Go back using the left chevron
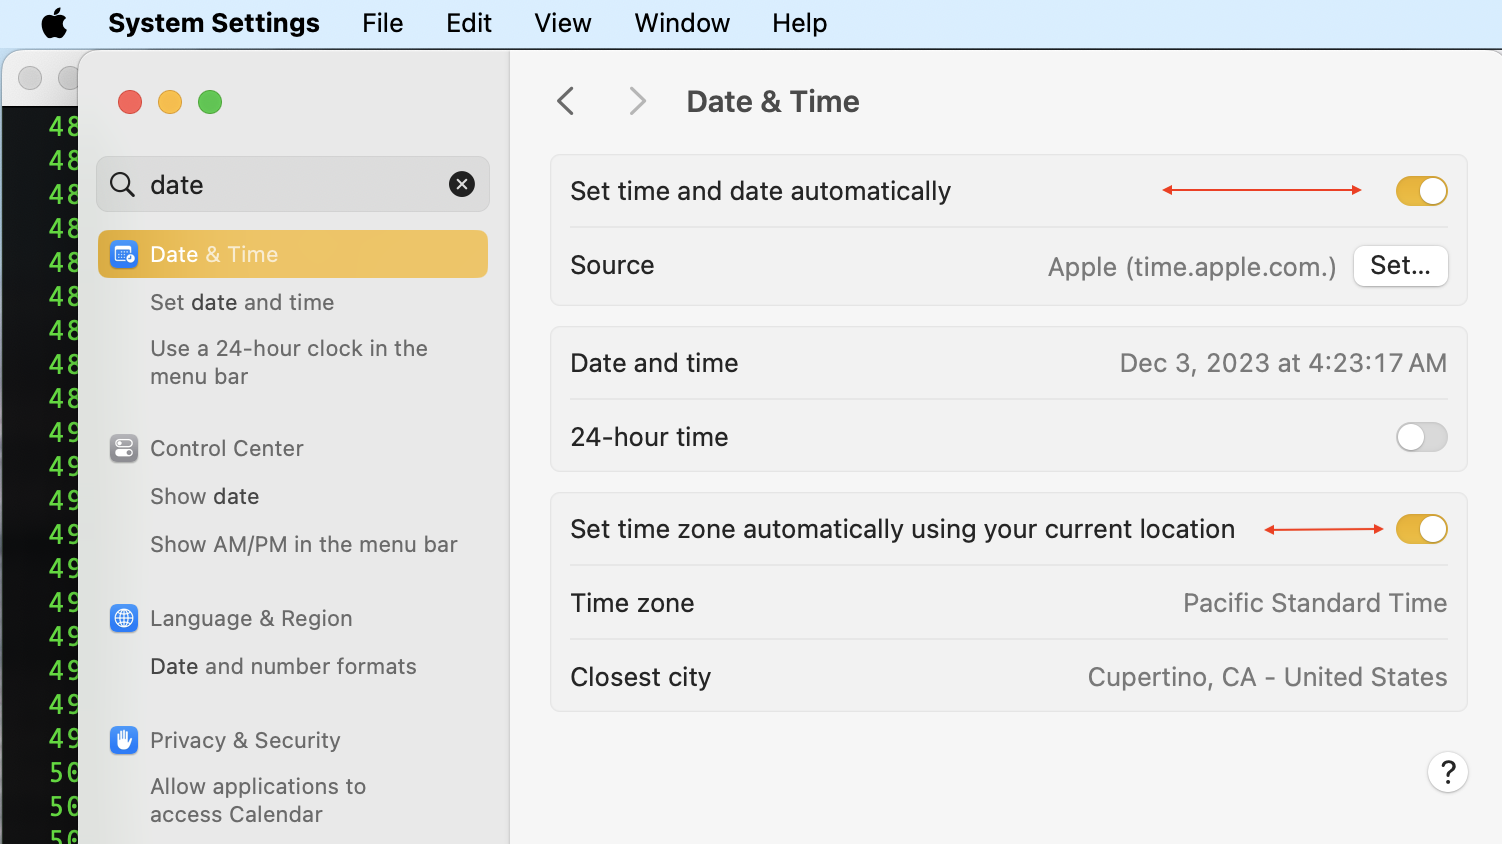This screenshot has width=1502, height=844. 566,101
